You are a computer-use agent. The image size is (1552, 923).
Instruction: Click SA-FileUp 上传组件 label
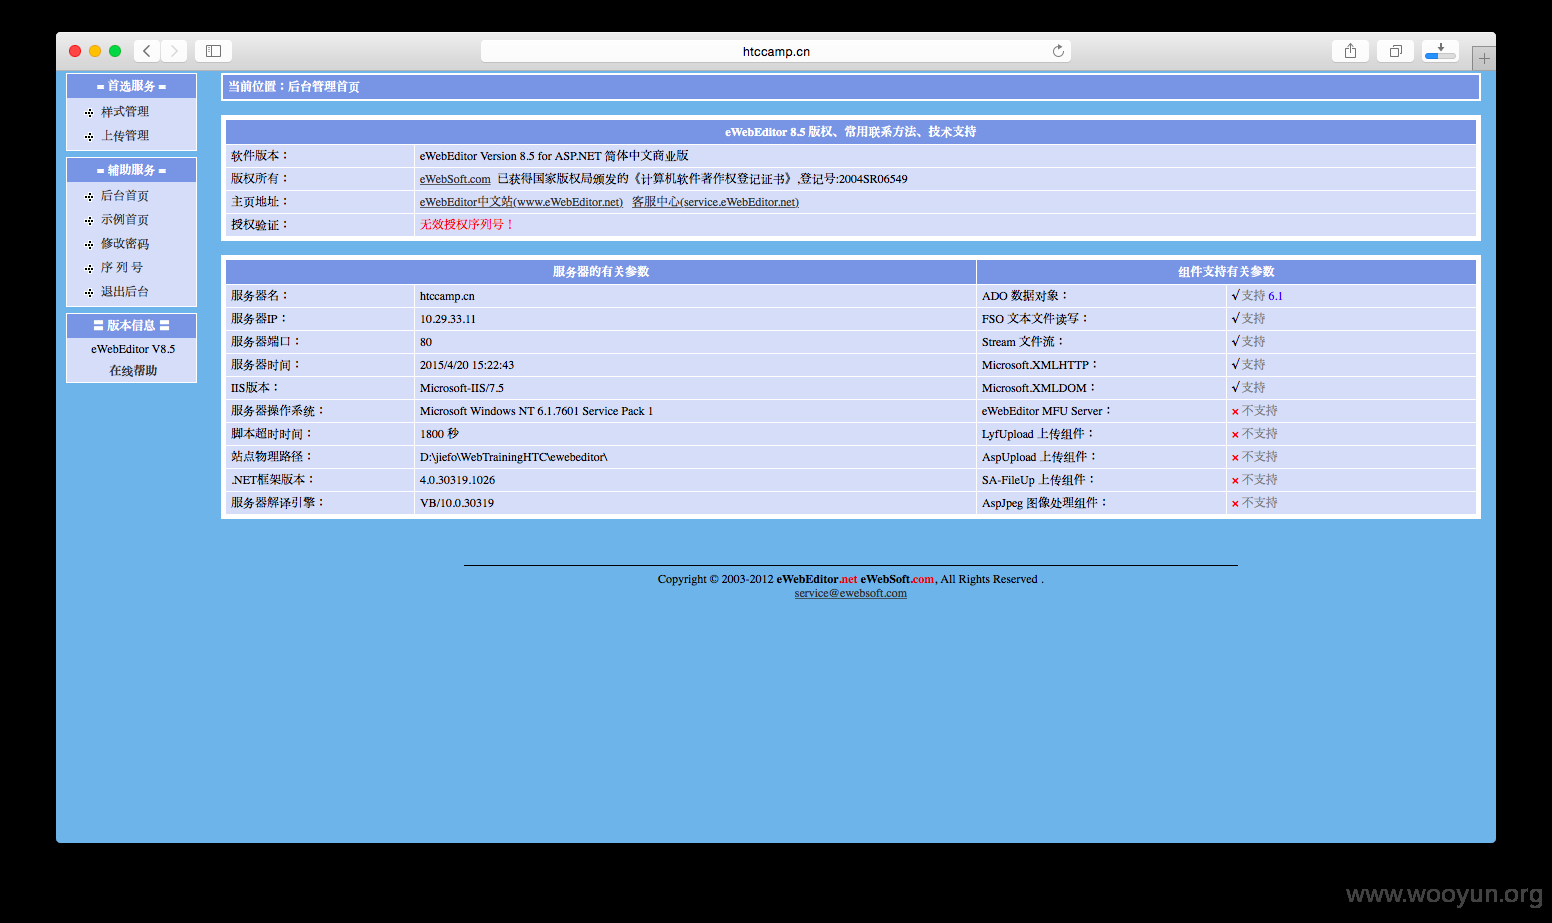1039,480
